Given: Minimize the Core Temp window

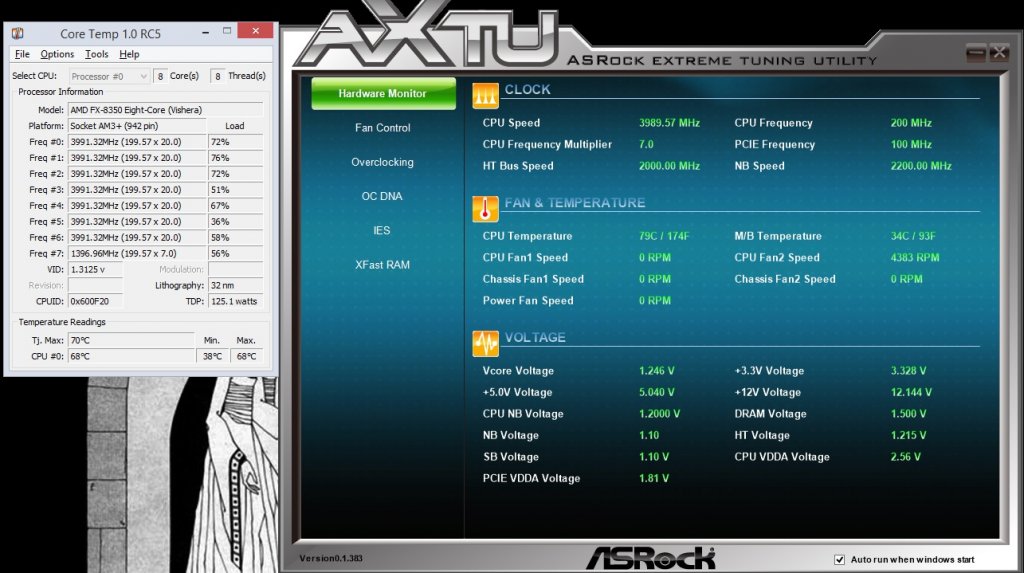Looking at the screenshot, I should point(205,31).
